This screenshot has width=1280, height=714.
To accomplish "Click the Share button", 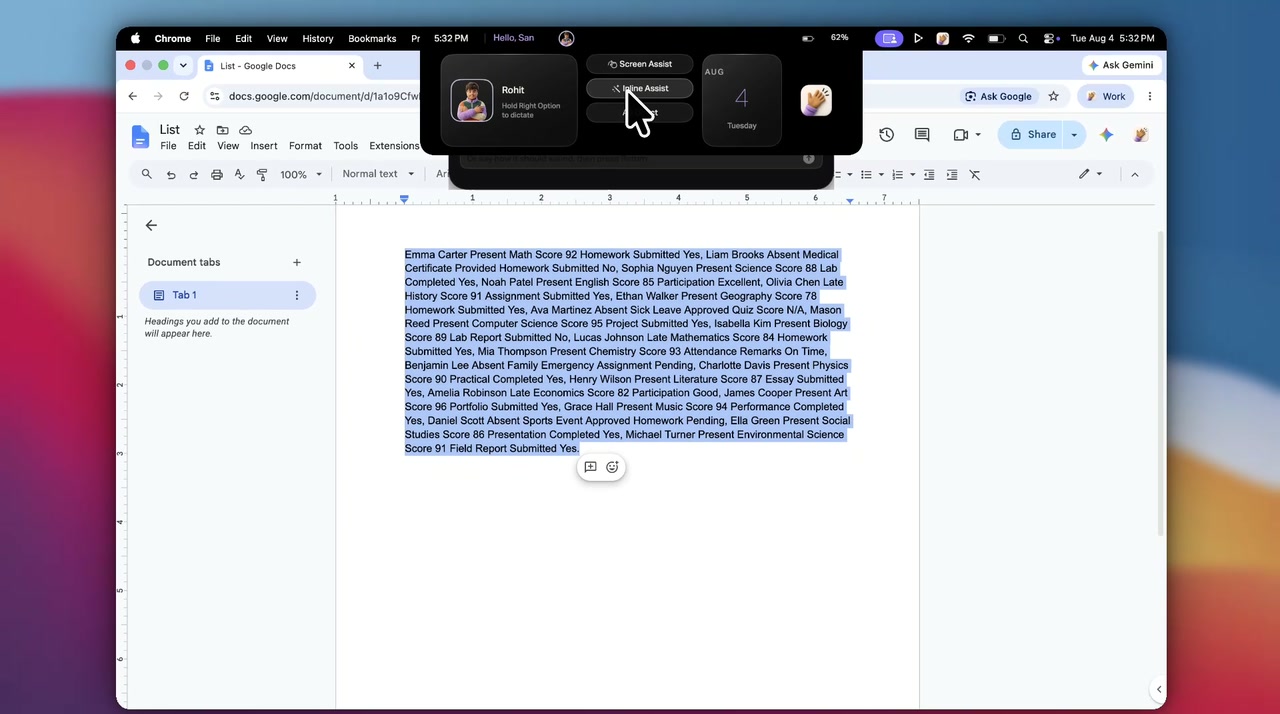I will 1032,135.
